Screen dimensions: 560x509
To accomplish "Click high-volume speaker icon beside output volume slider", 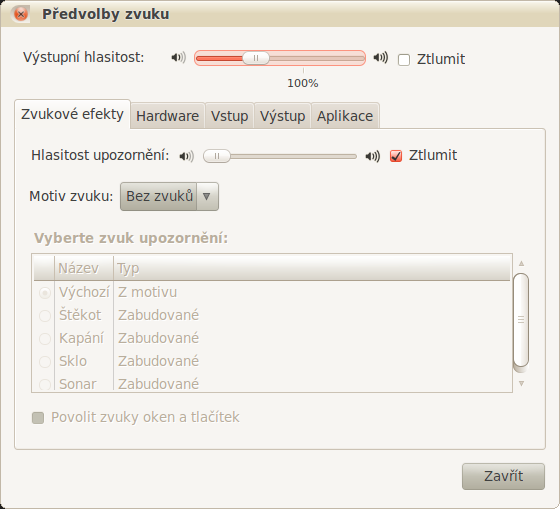I will pos(381,58).
